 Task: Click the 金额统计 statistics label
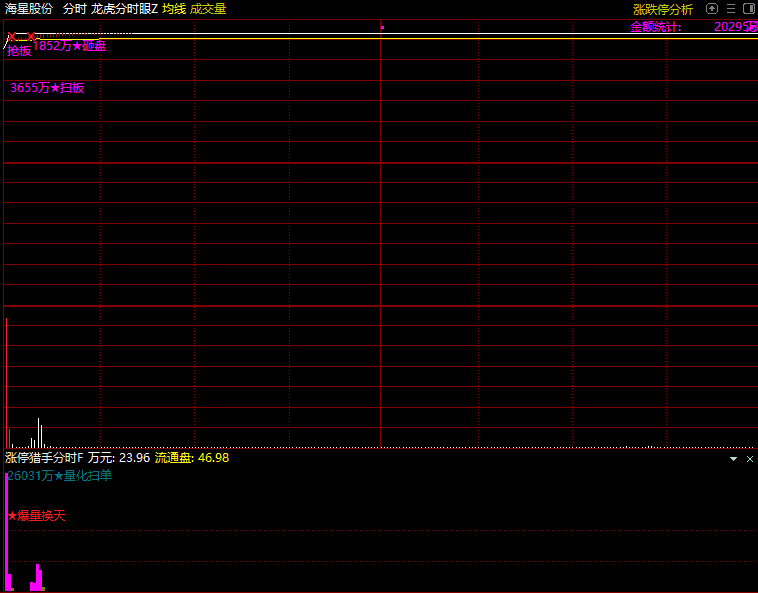(x=655, y=27)
